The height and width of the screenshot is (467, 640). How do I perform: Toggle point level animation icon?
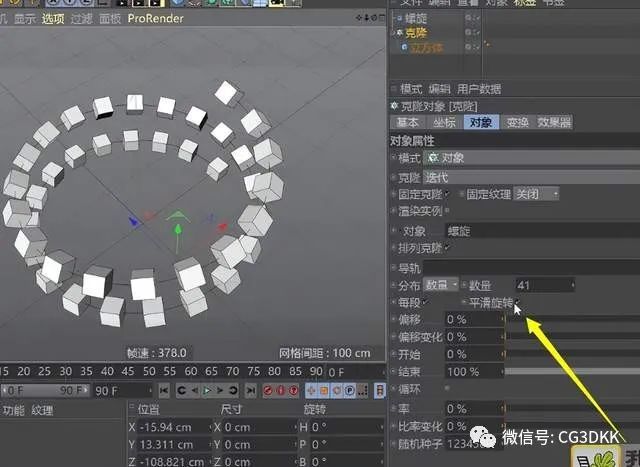point(362,391)
